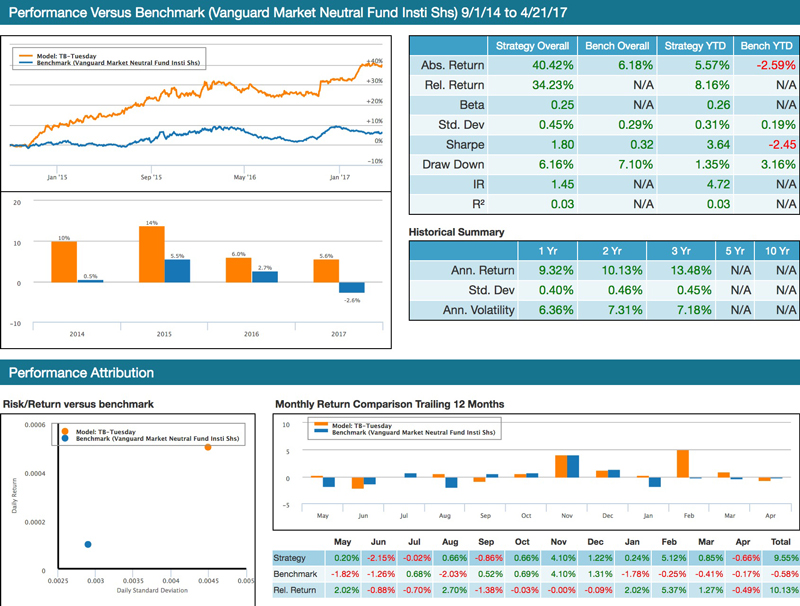
Task: Select the orange 2015 bar labeled 14%
Action: (x=151, y=254)
